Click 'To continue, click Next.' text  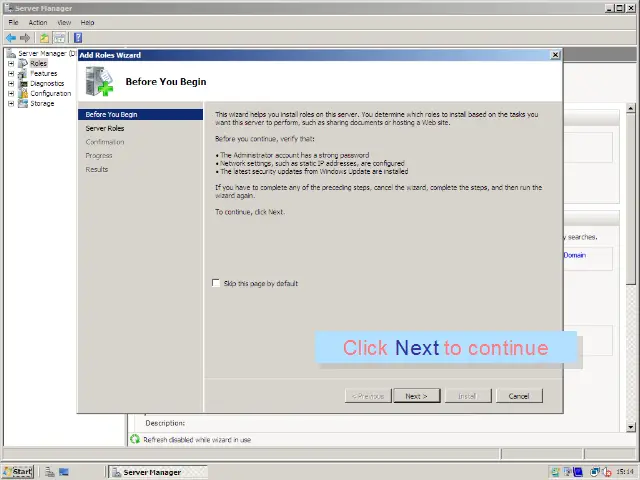(x=250, y=212)
